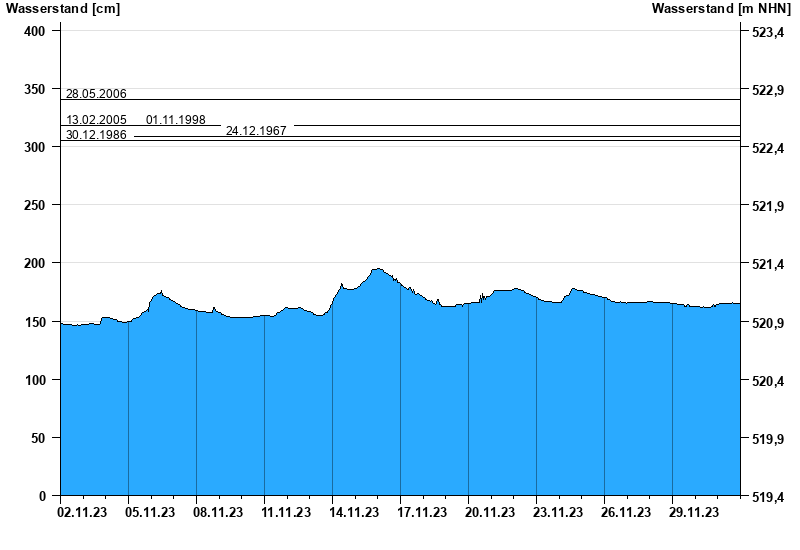Image resolution: width=800 pixels, height=550 pixels.
Task: Click the 28.05.2006 high-water mark label
Action: point(96,94)
